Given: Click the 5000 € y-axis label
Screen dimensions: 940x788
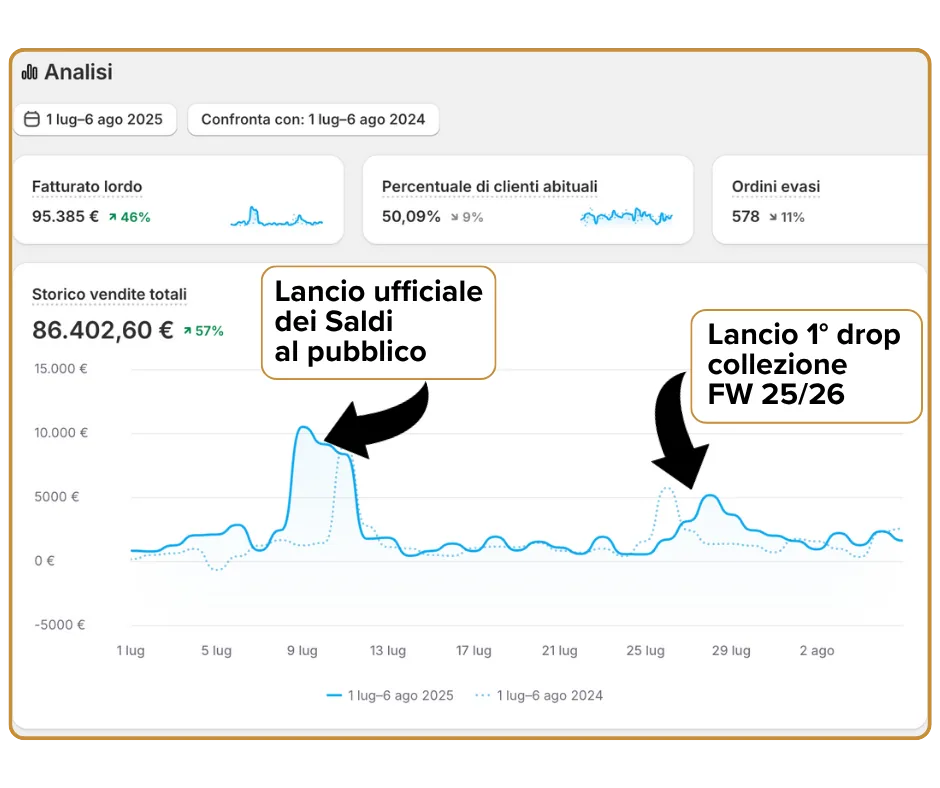Looking at the screenshot, I should [56, 497].
